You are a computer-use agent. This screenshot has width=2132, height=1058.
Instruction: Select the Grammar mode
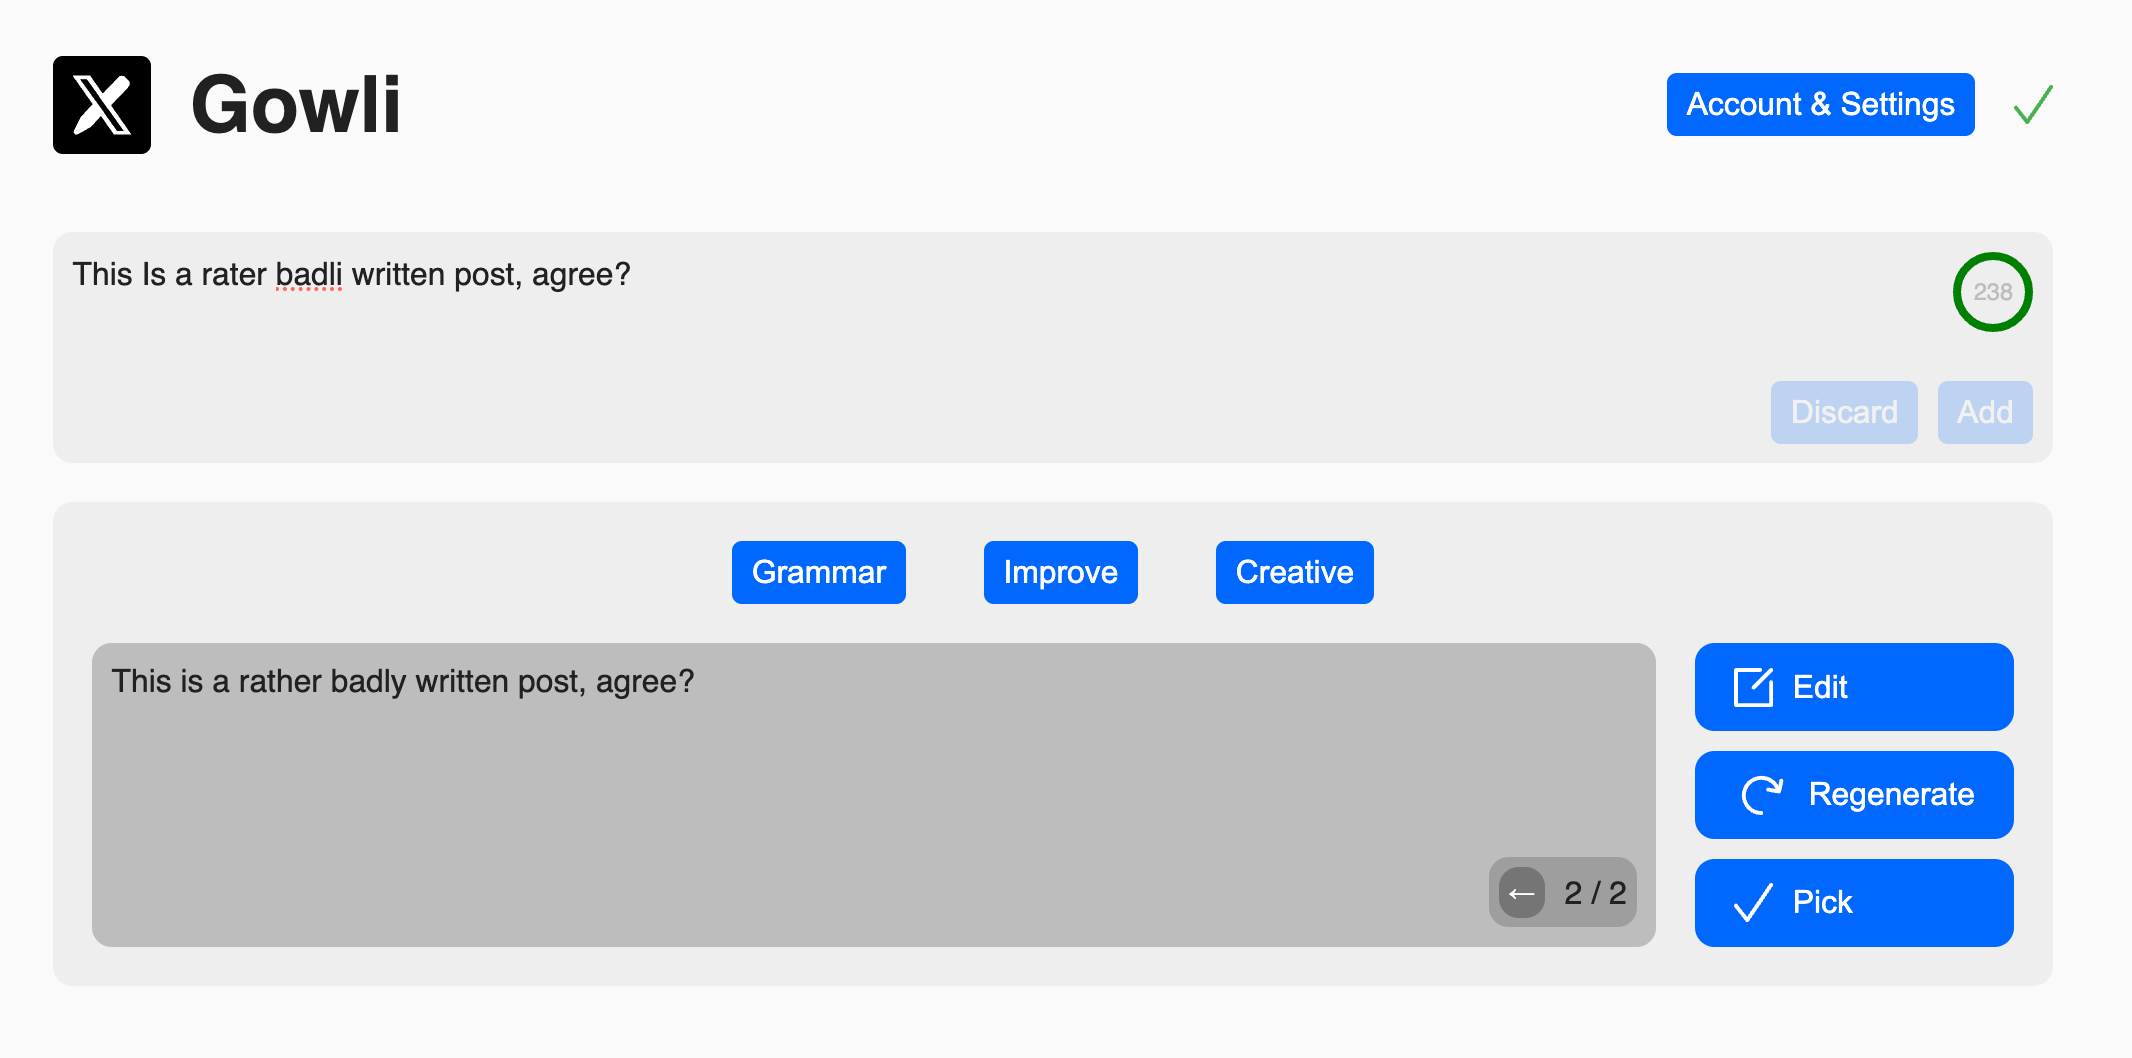pyautogui.click(x=818, y=572)
